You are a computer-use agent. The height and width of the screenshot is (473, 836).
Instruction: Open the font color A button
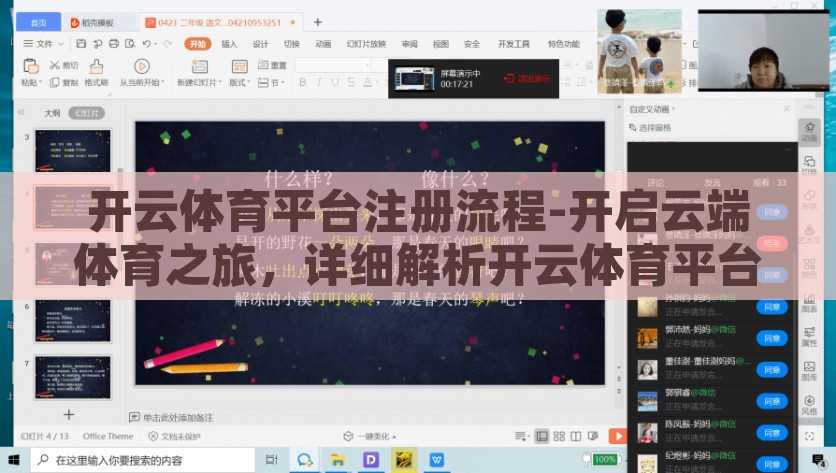point(367,82)
